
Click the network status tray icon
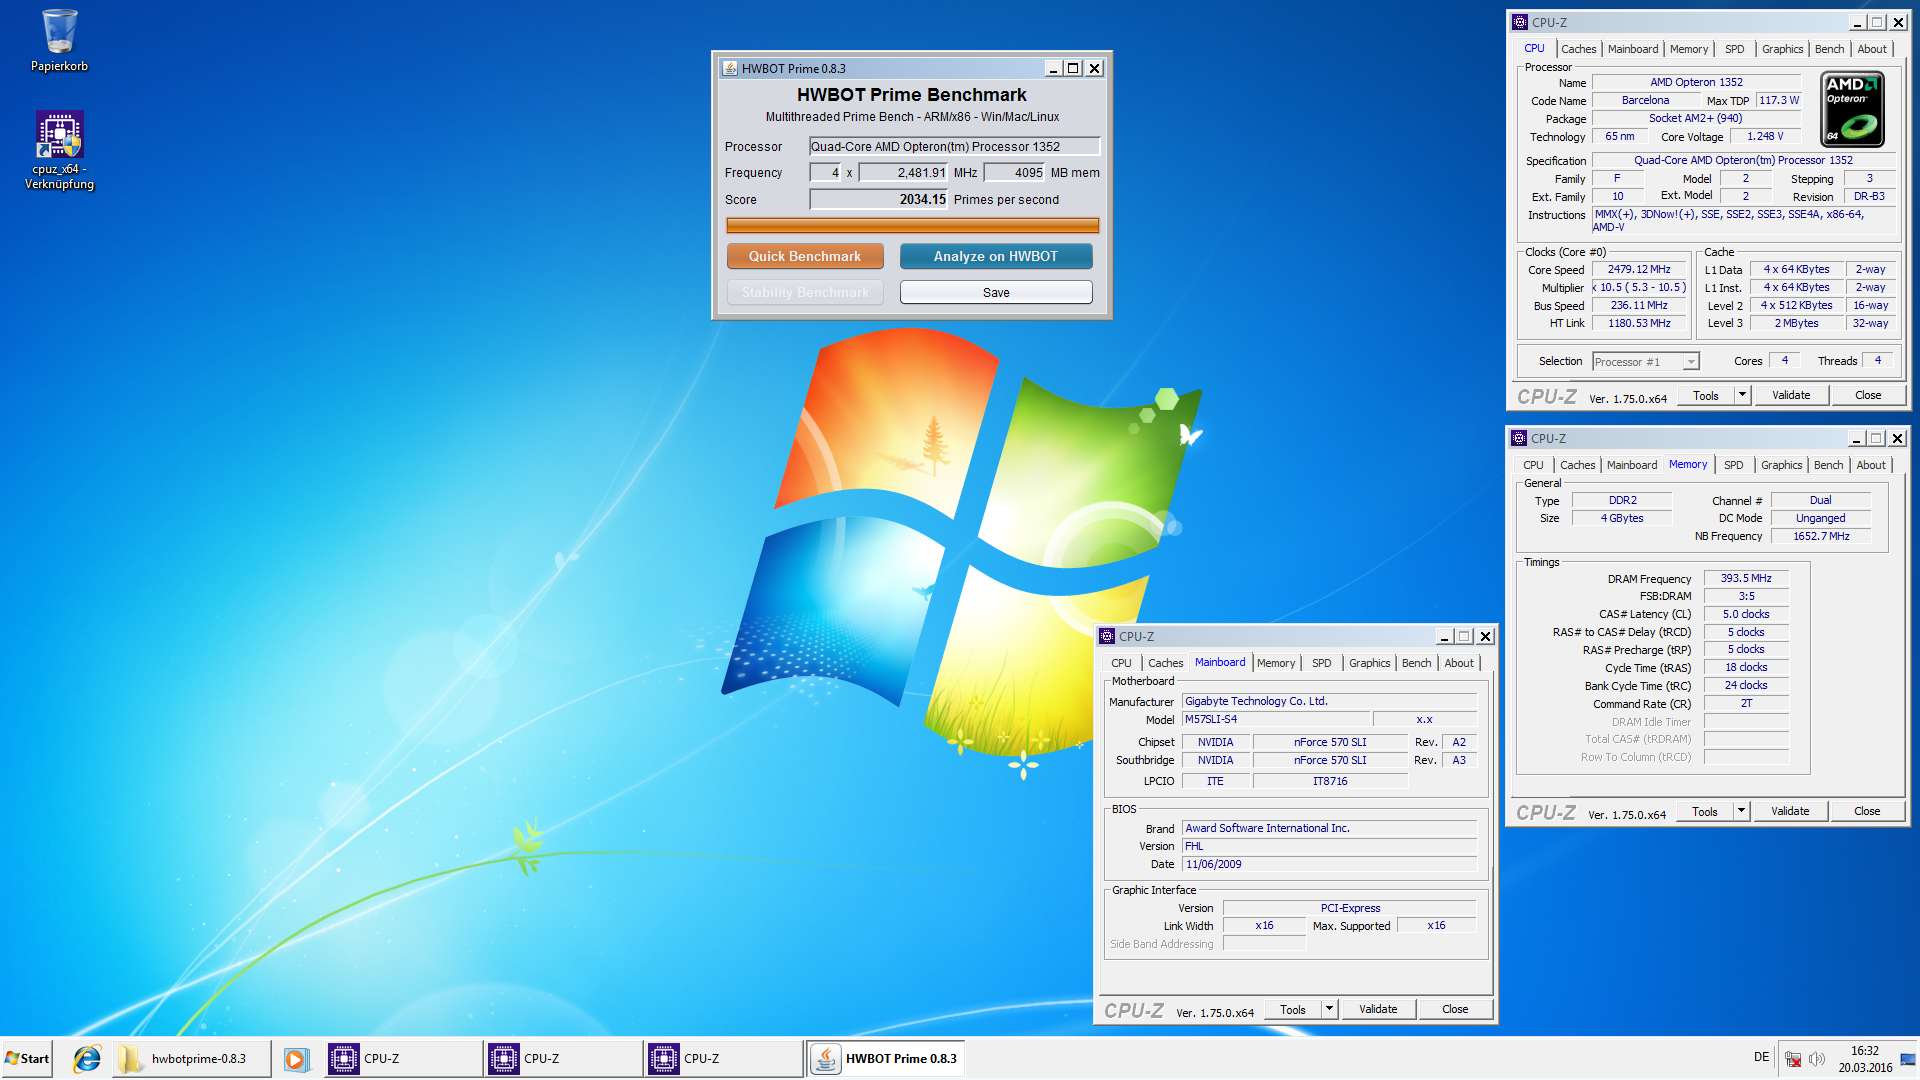1793,1058
